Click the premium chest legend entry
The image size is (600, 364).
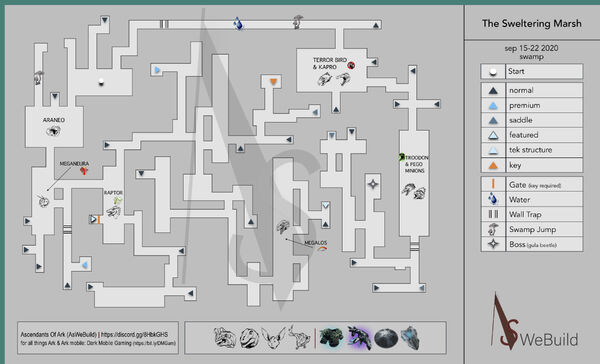(532, 105)
